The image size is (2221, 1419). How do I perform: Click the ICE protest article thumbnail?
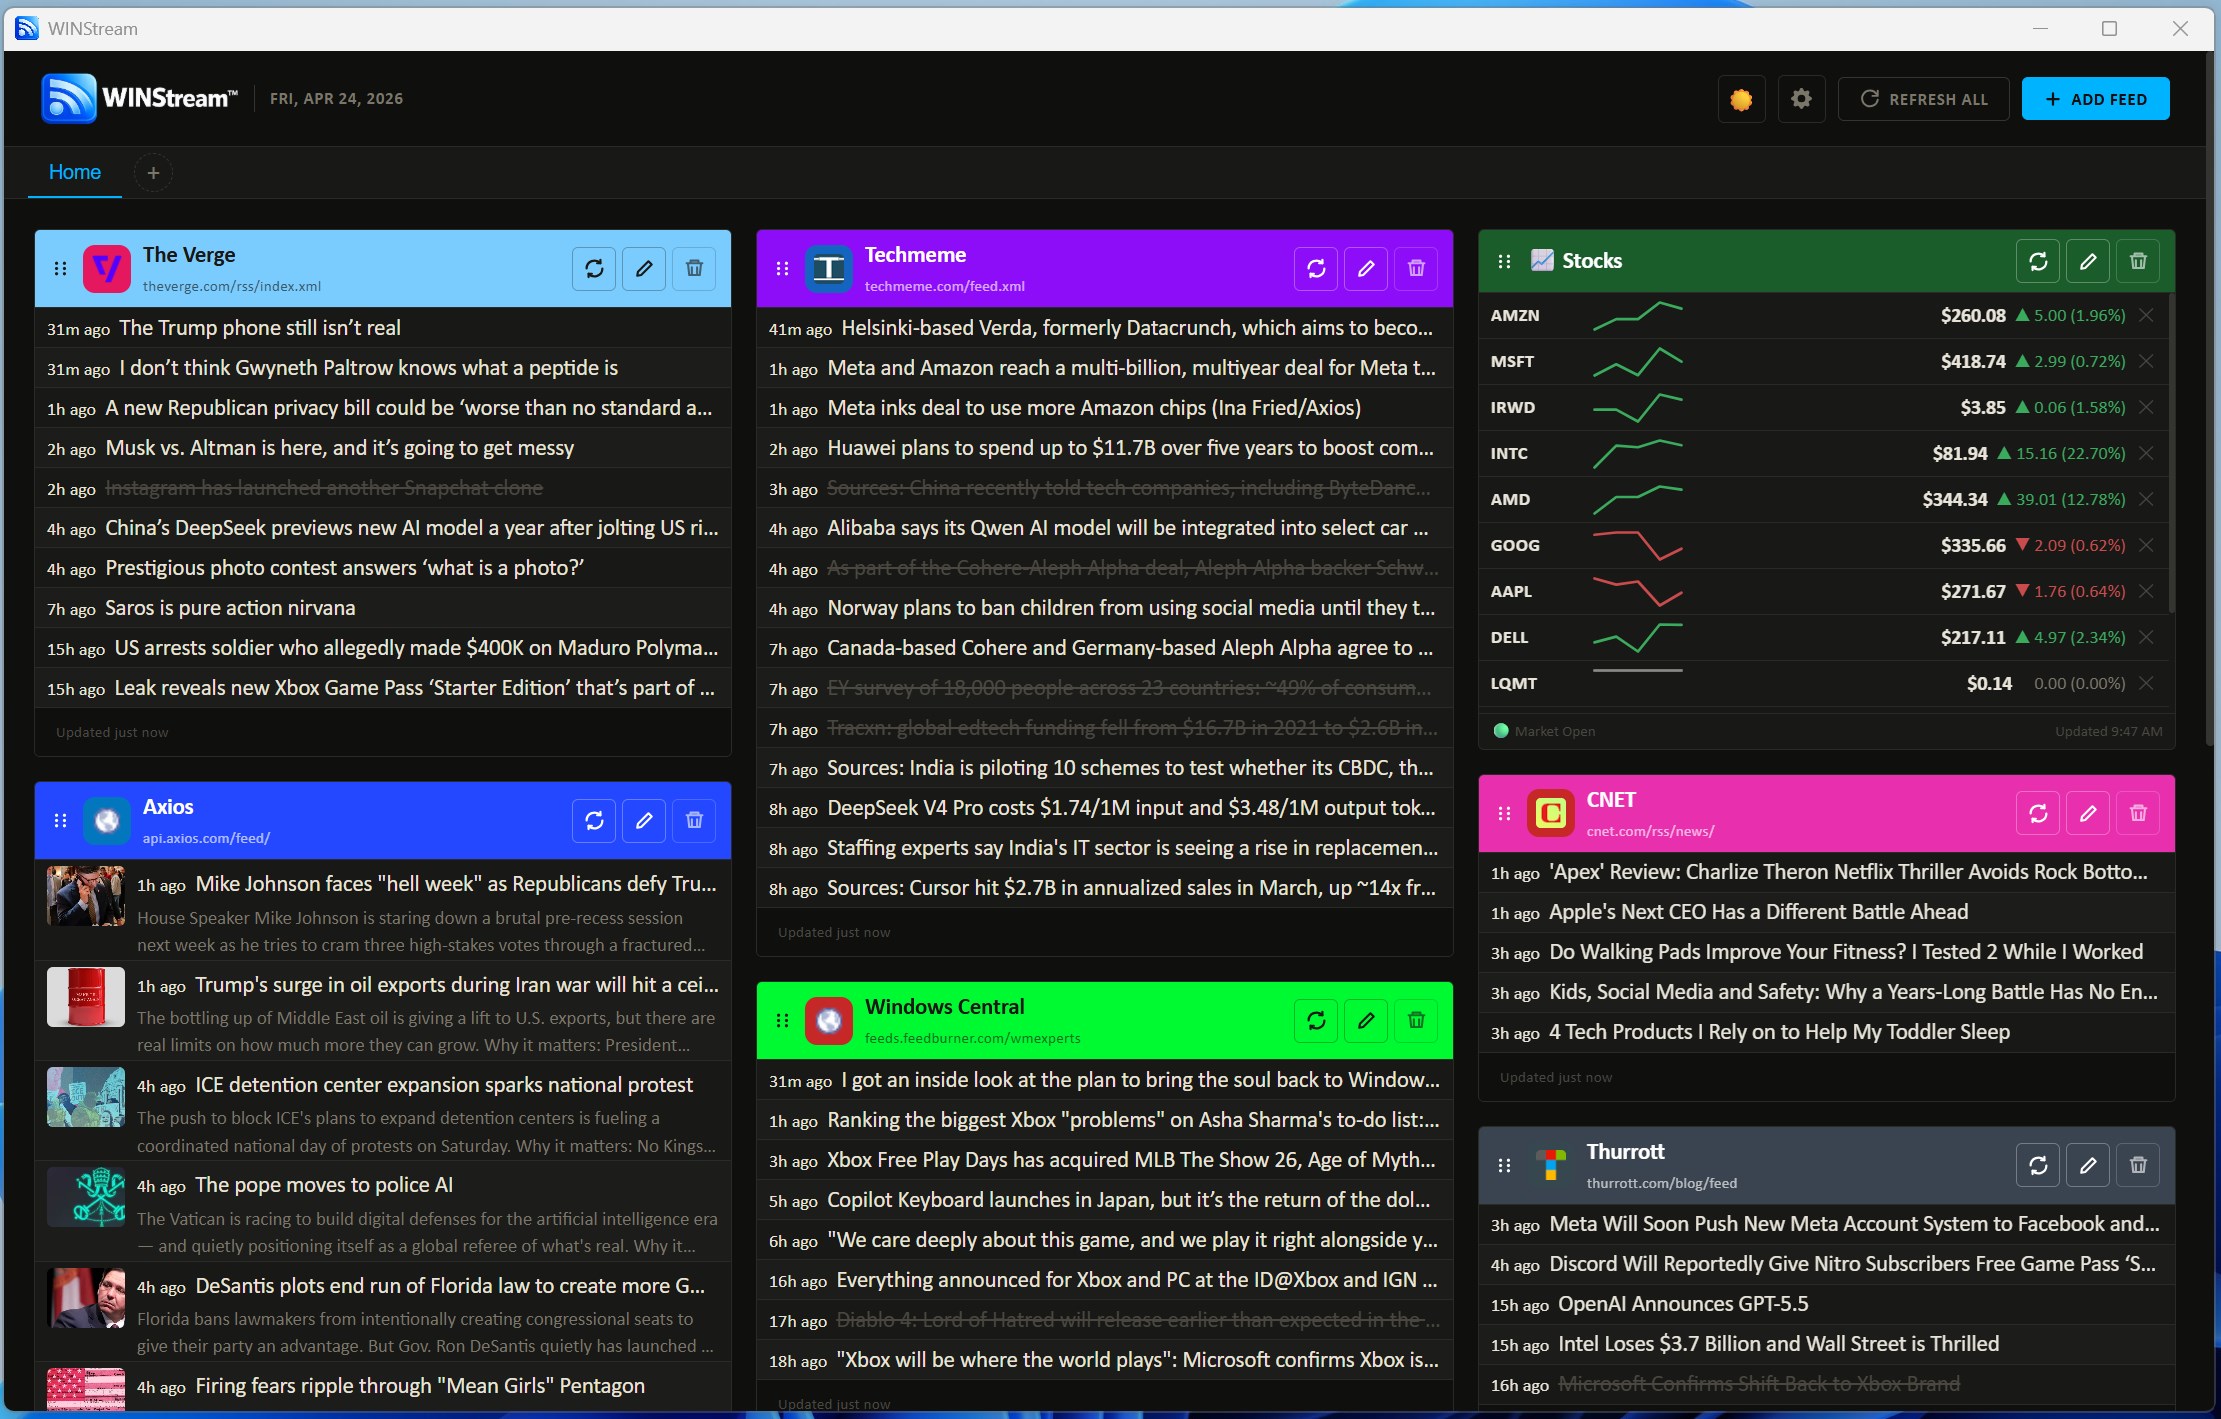click(x=86, y=1097)
